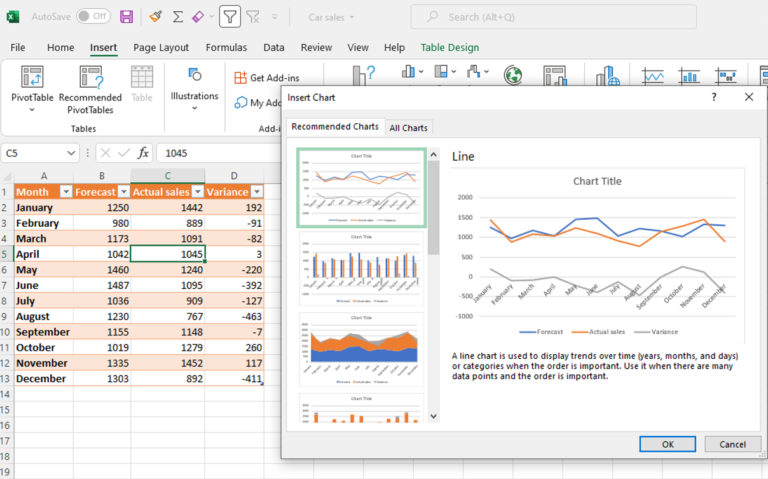Click the Save icon in title bar
Image resolution: width=768 pixels, height=479 pixels.
127,16
